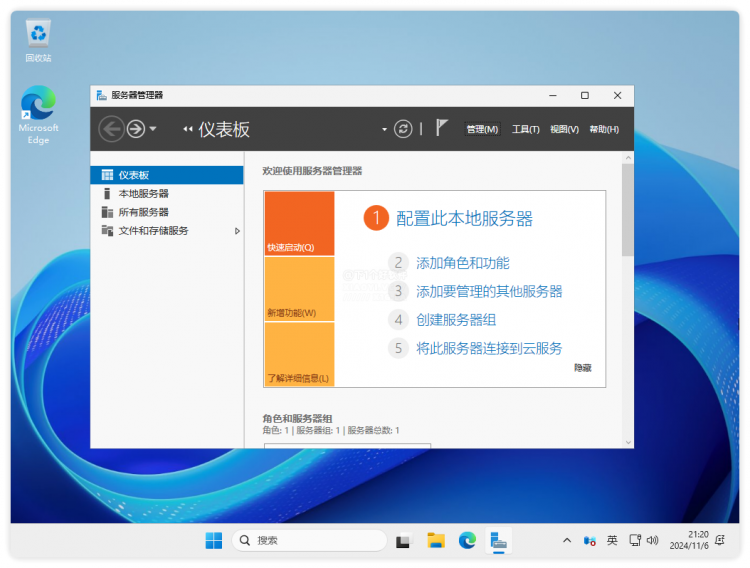Open the Windows Start menu
The image size is (750, 568).
[x=213, y=541]
